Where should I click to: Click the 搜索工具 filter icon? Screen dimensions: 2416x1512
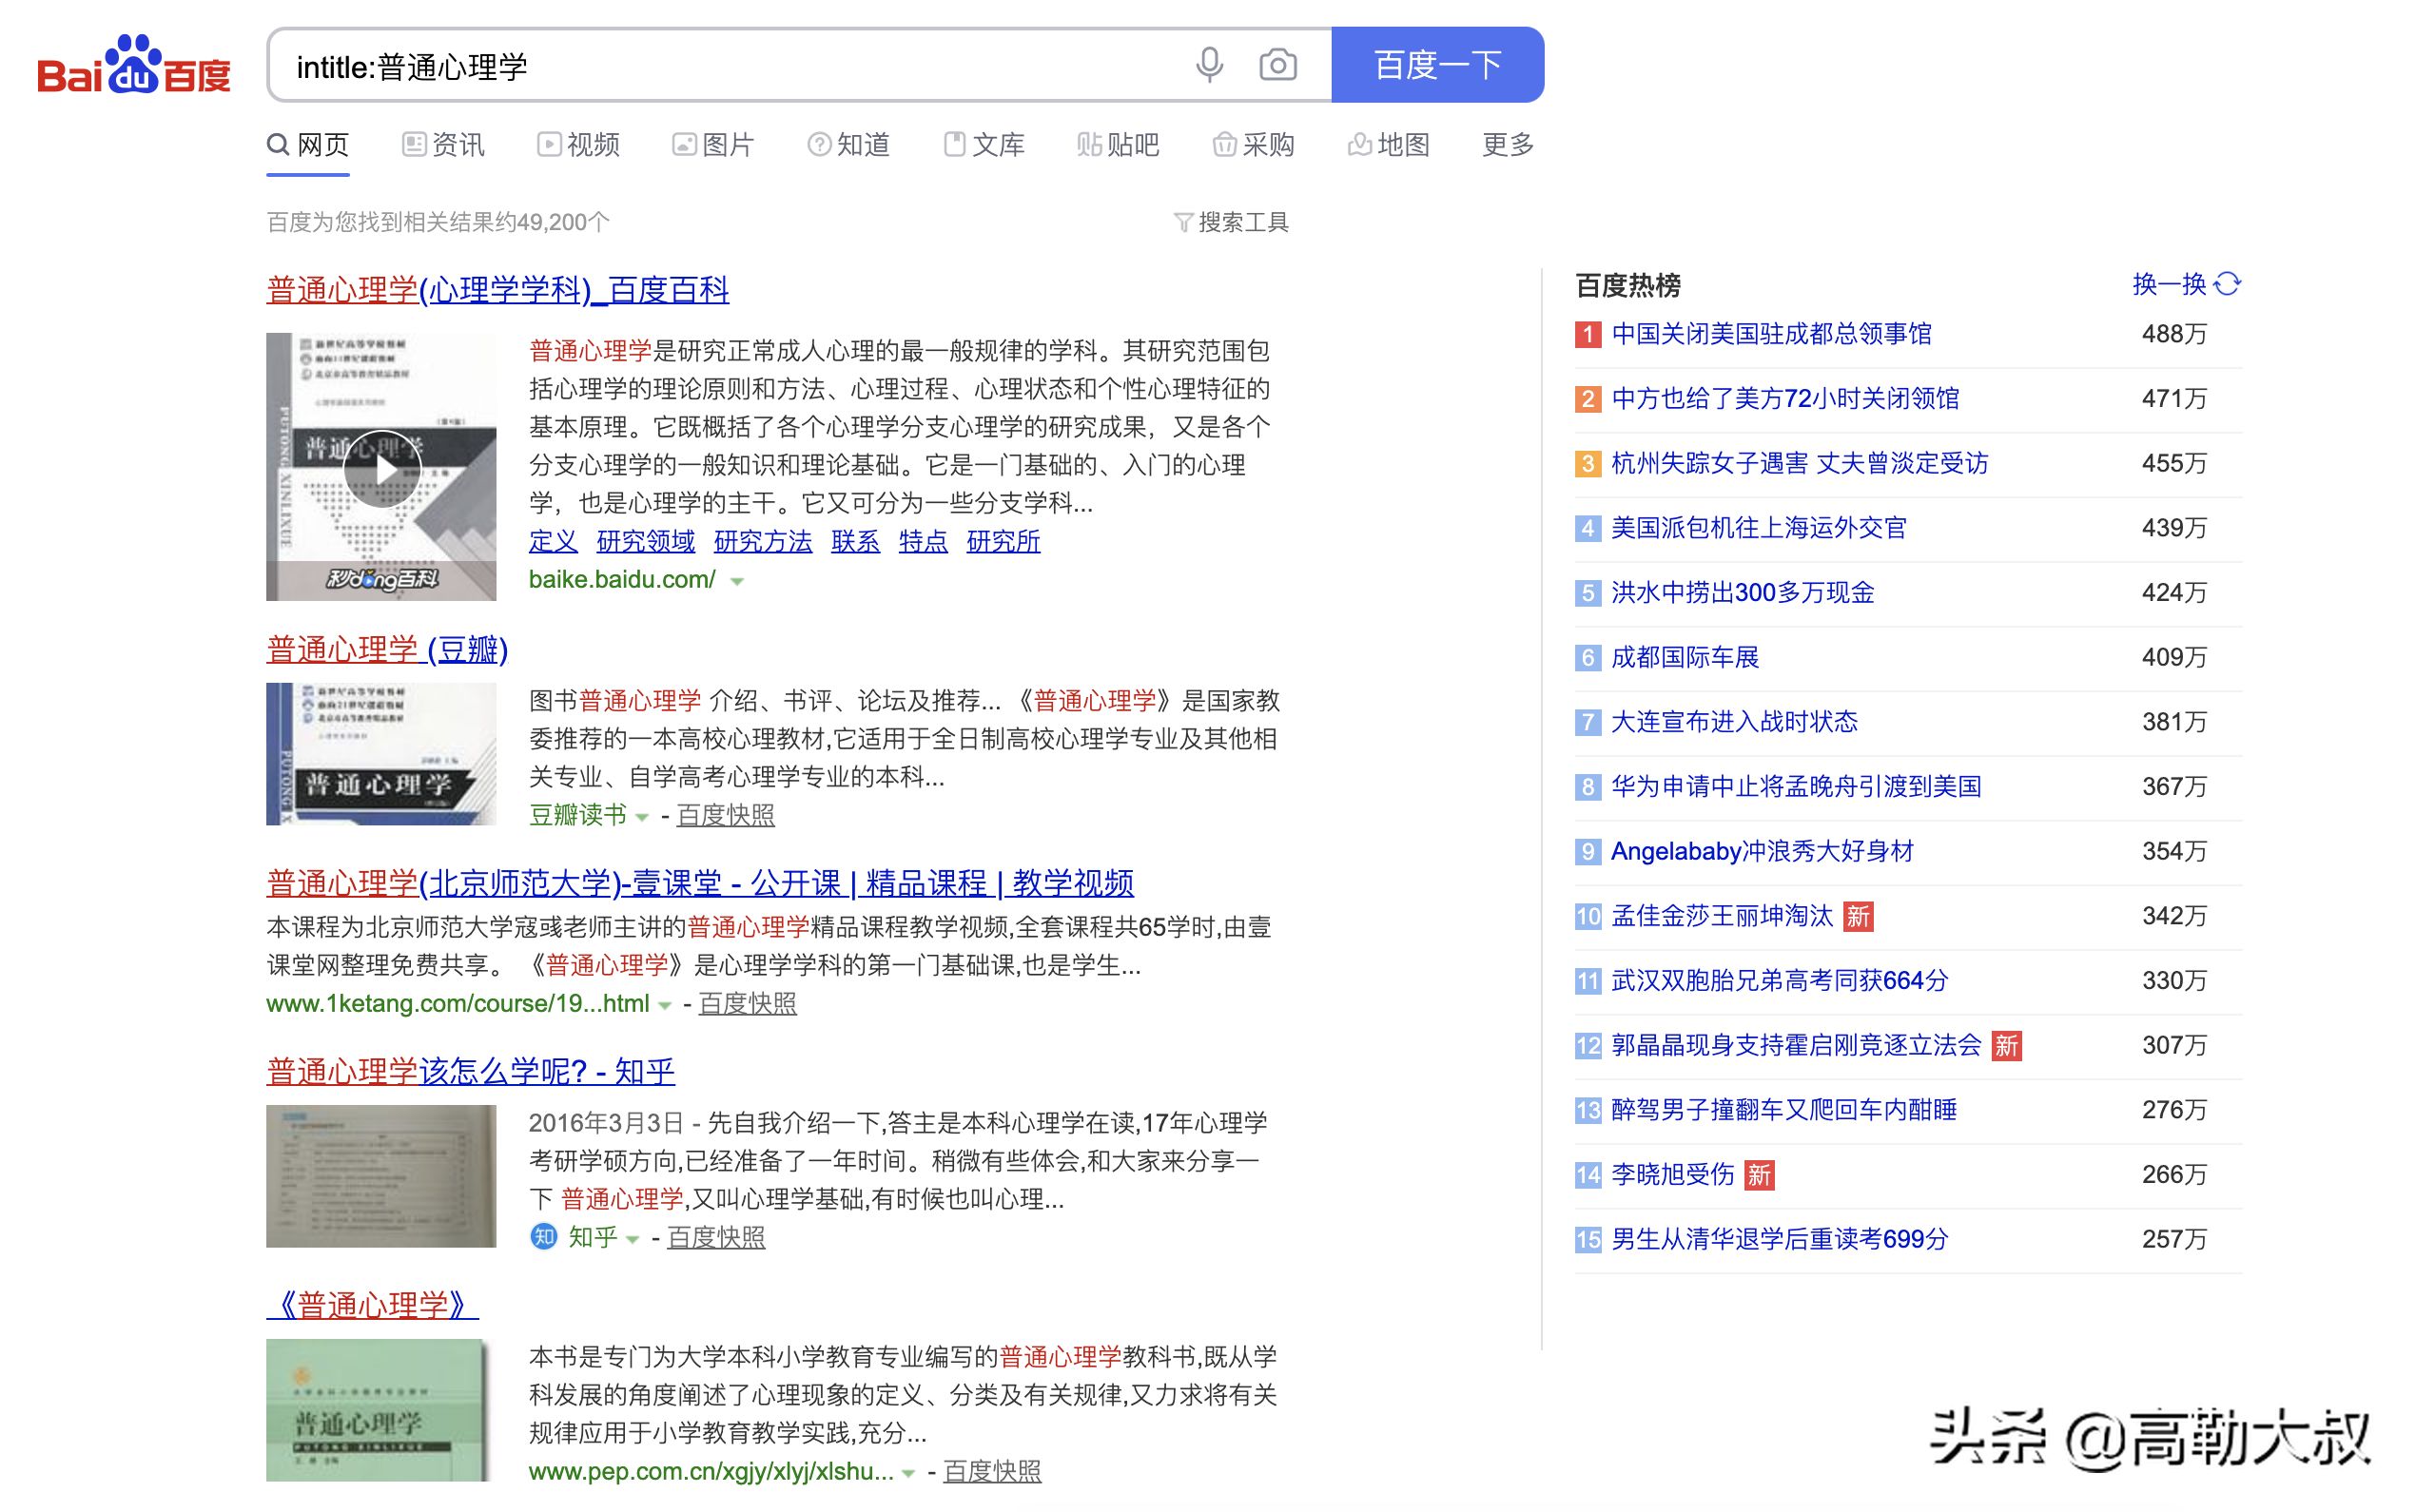[1182, 222]
